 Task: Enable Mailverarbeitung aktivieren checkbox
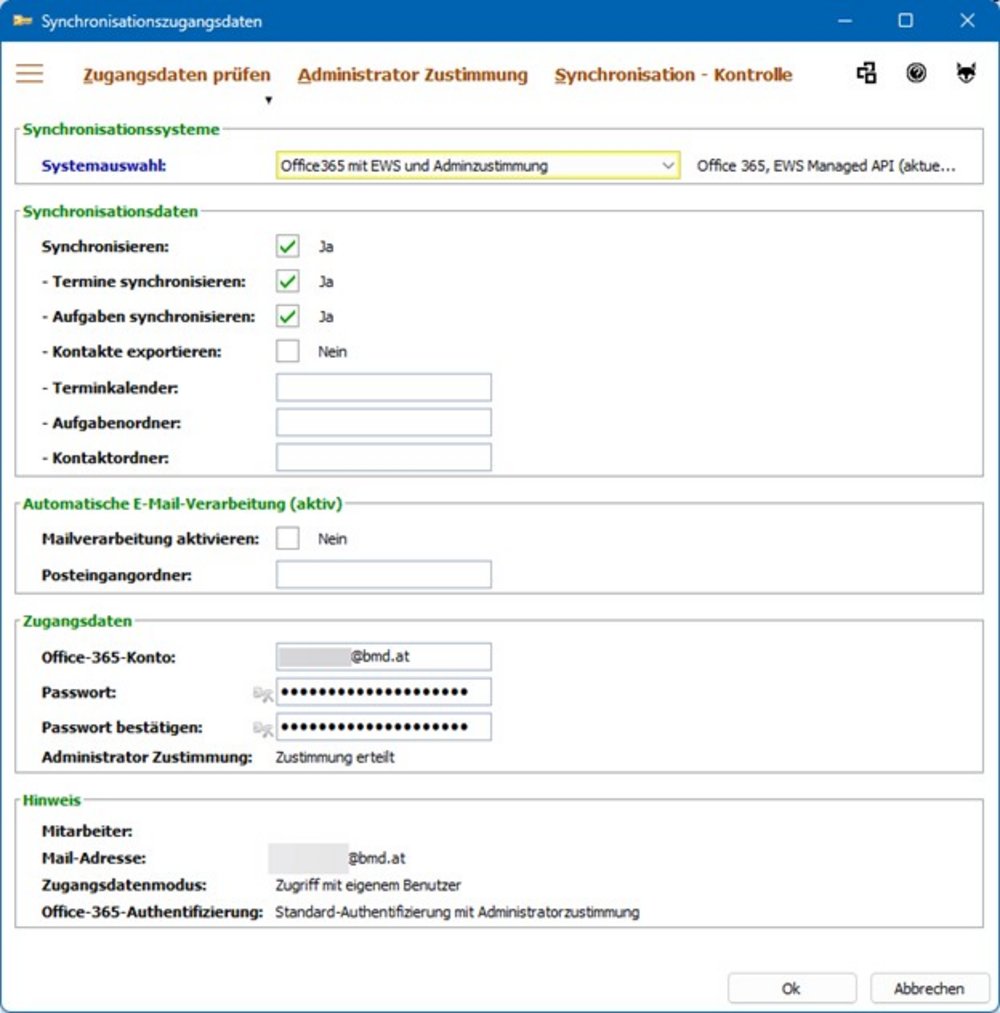(288, 539)
